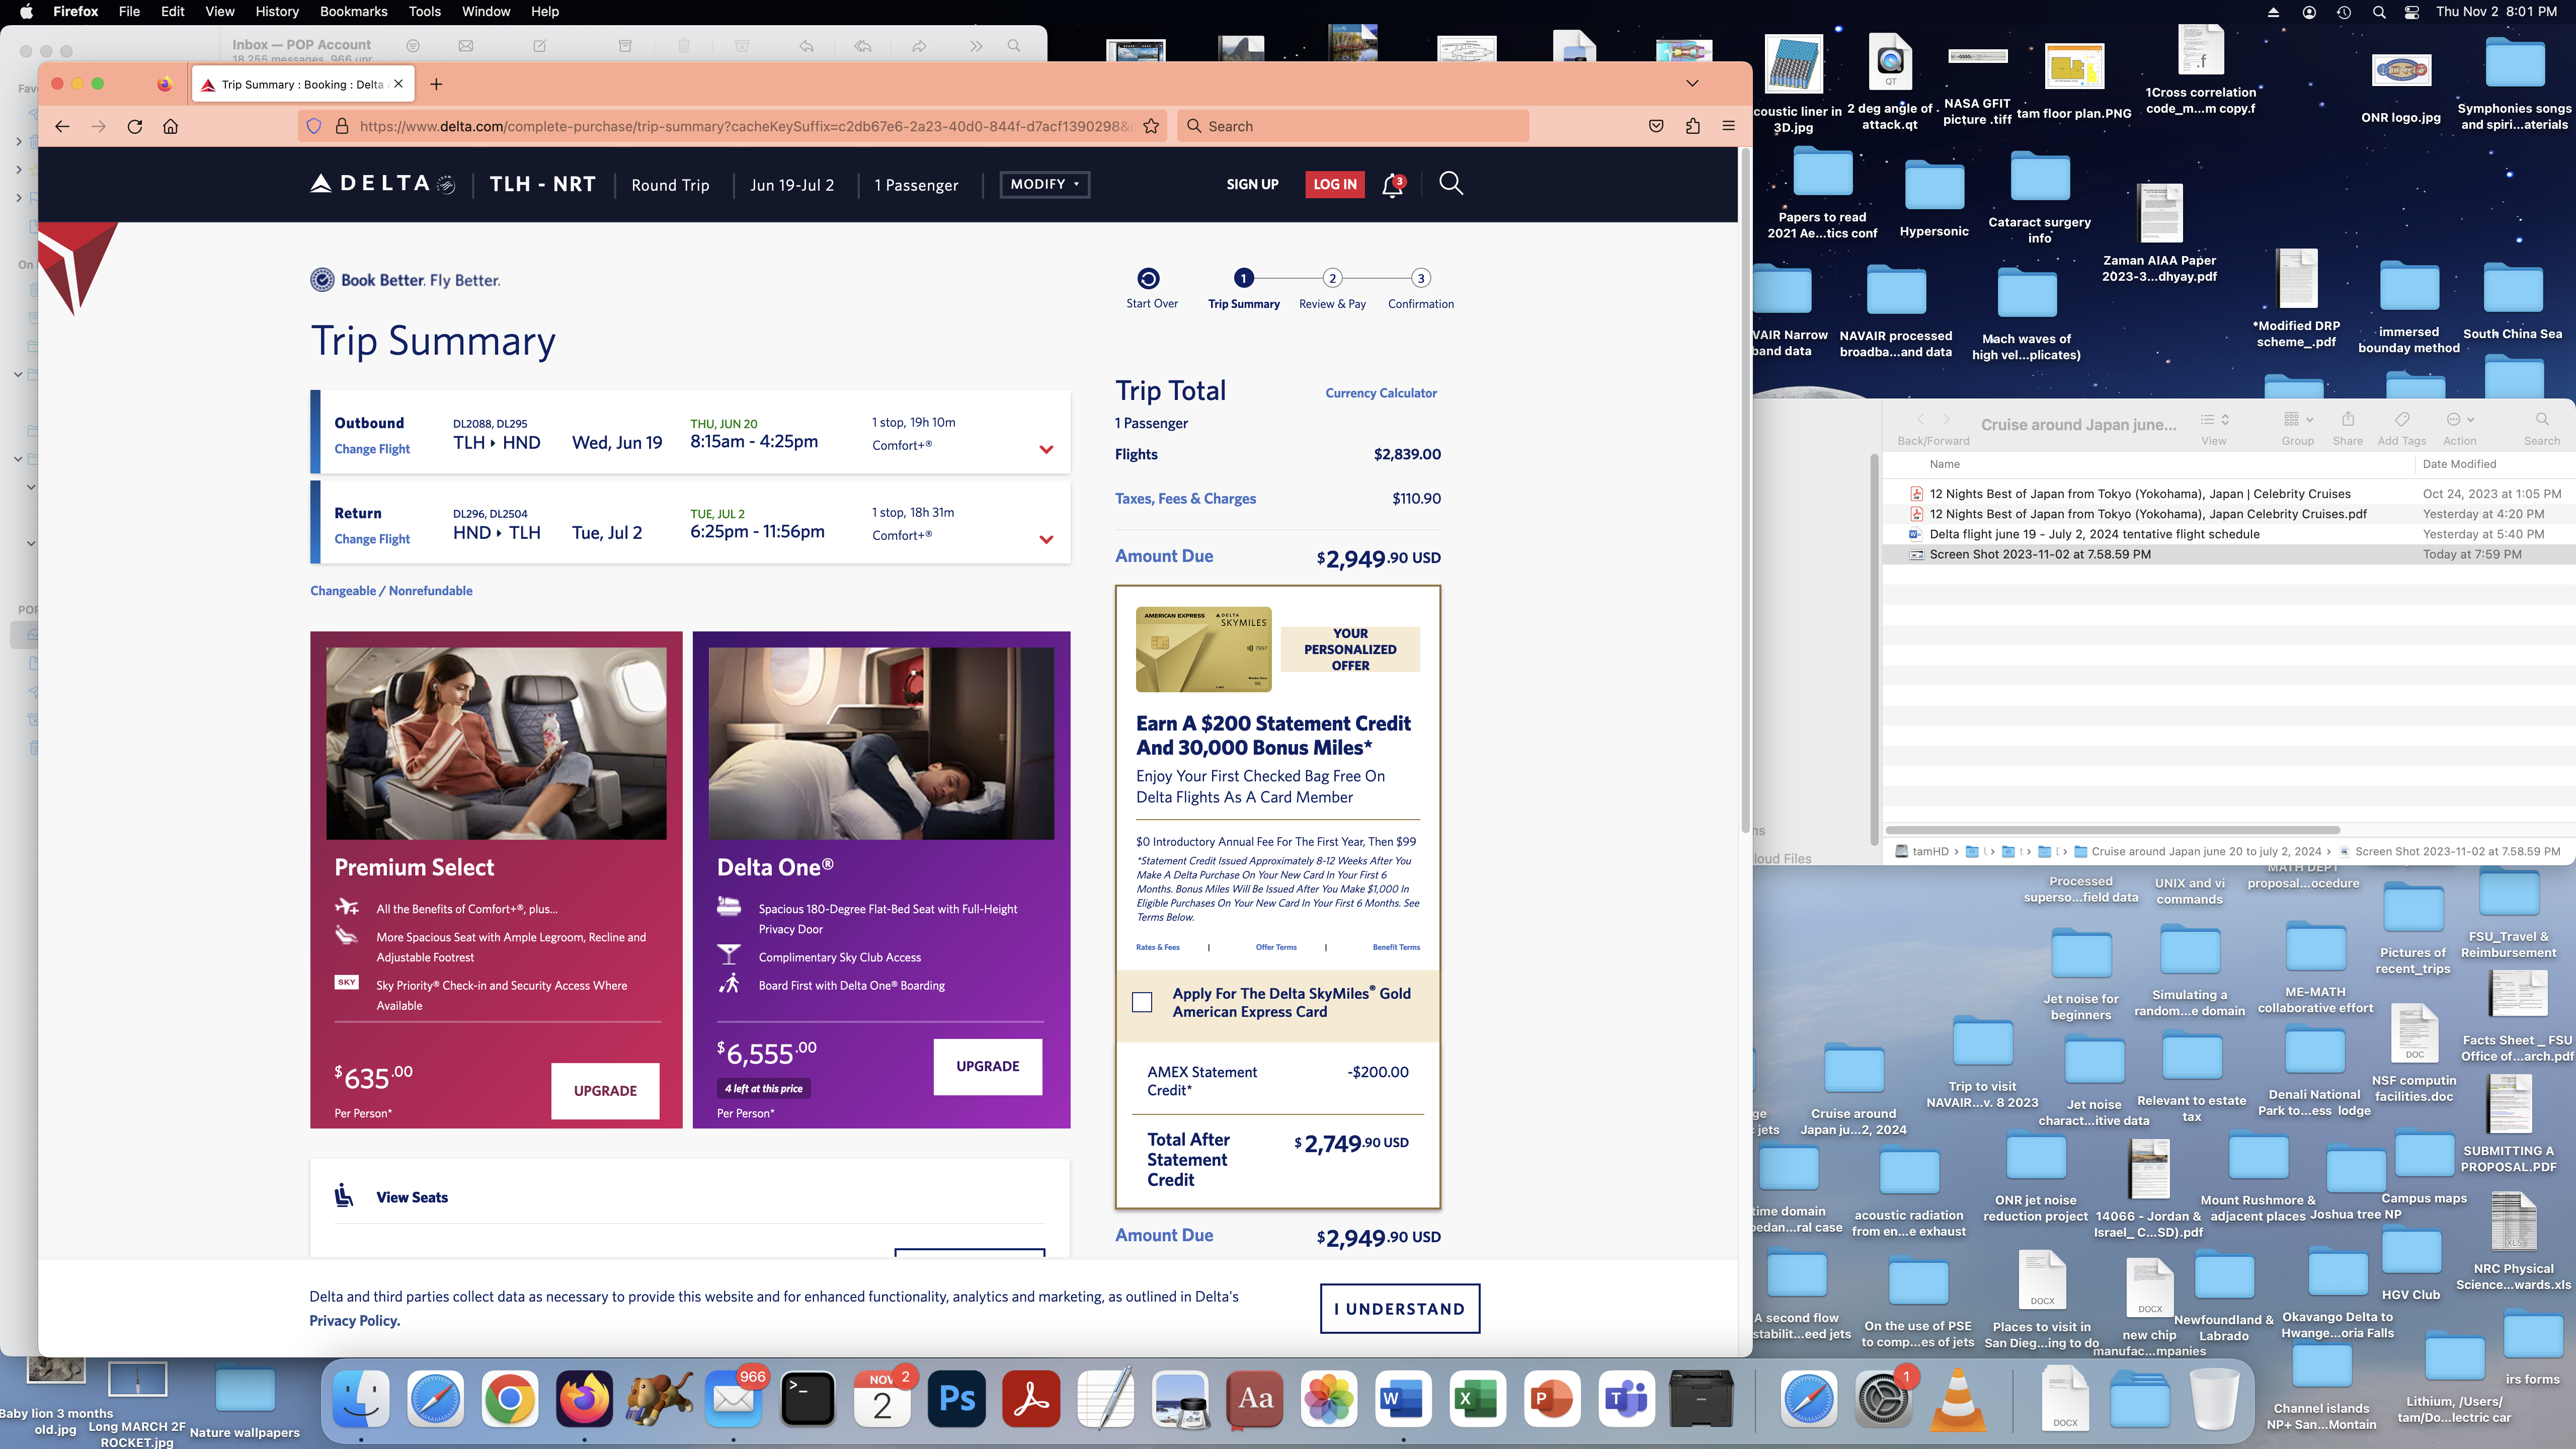The height and width of the screenshot is (1449, 2576).
Task: Launch Google Chrome from the Dock
Action: tap(509, 1398)
